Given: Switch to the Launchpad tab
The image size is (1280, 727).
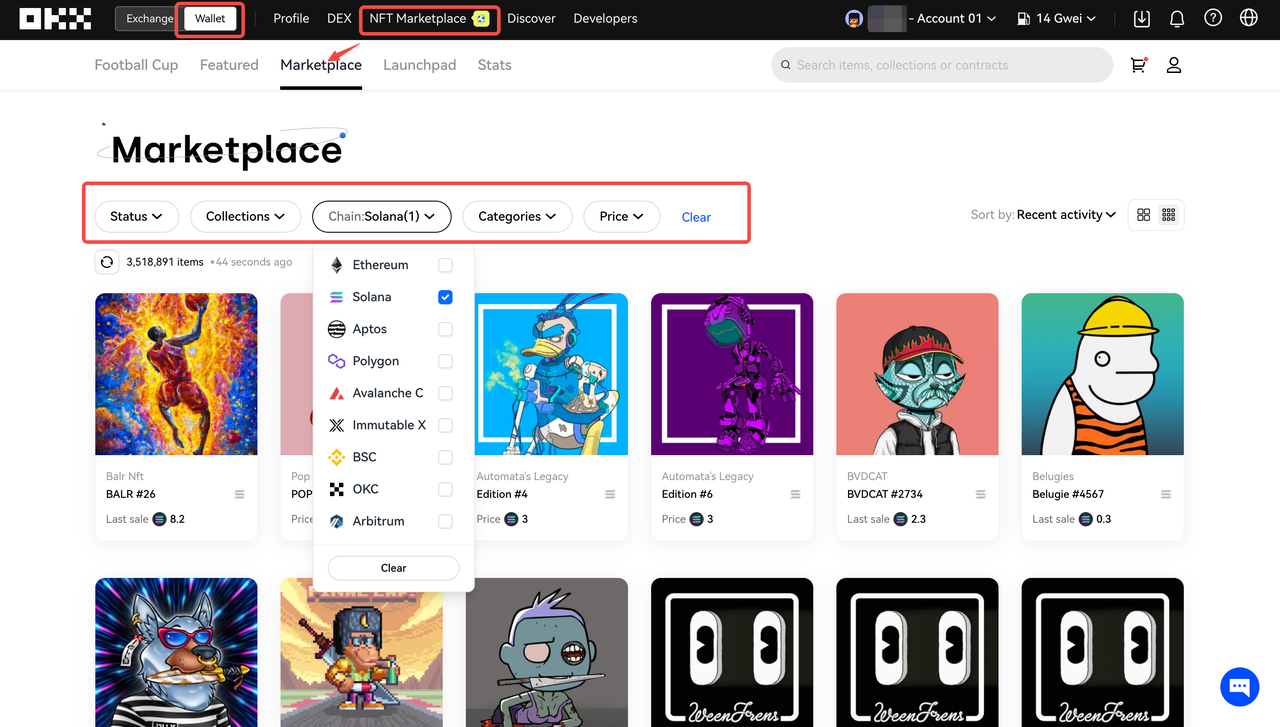Looking at the screenshot, I should (x=419, y=65).
